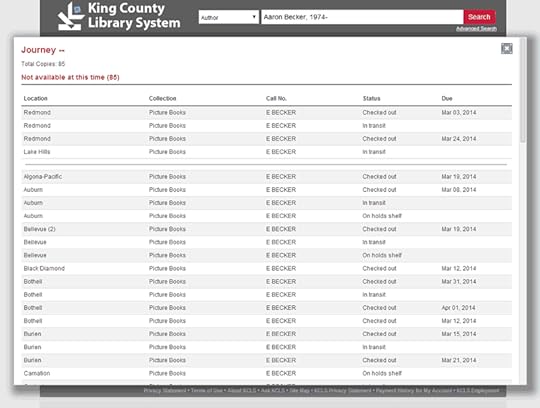This screenshot has width=540, height=408.
Task: Click the popup vertical scrollbar thumb
Action: pyautogui.click(x=523, y=90)
